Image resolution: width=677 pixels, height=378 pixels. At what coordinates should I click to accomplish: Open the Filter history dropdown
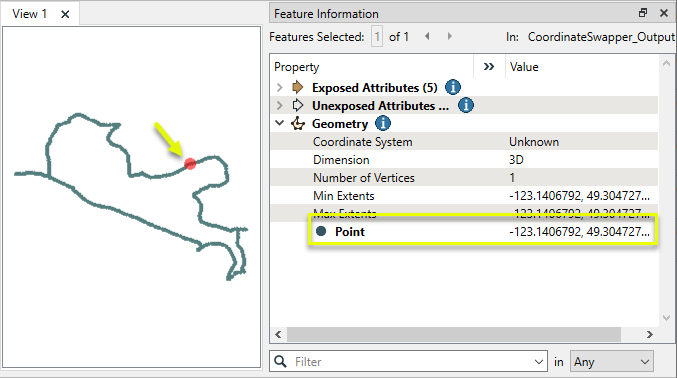(538, 362)
